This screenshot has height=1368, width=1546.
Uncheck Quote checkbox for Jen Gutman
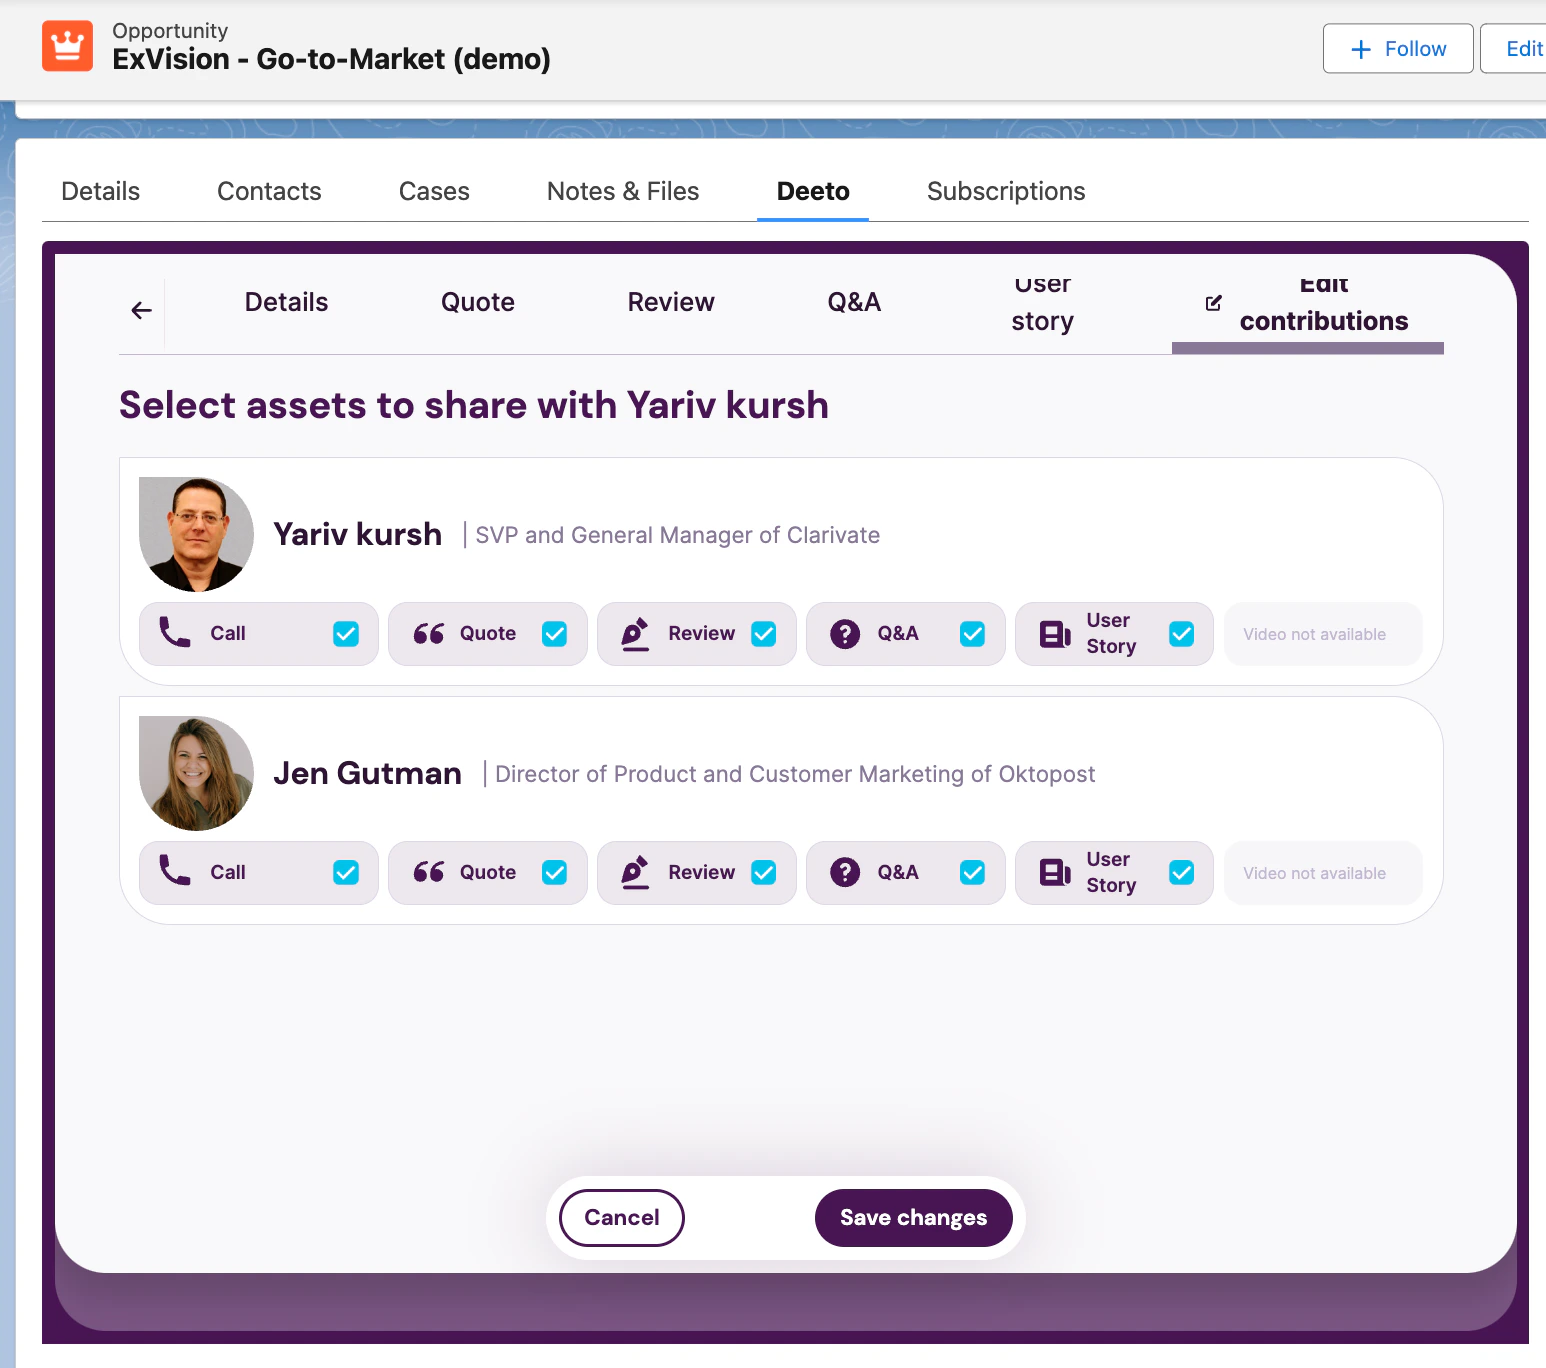pos(555,873)
